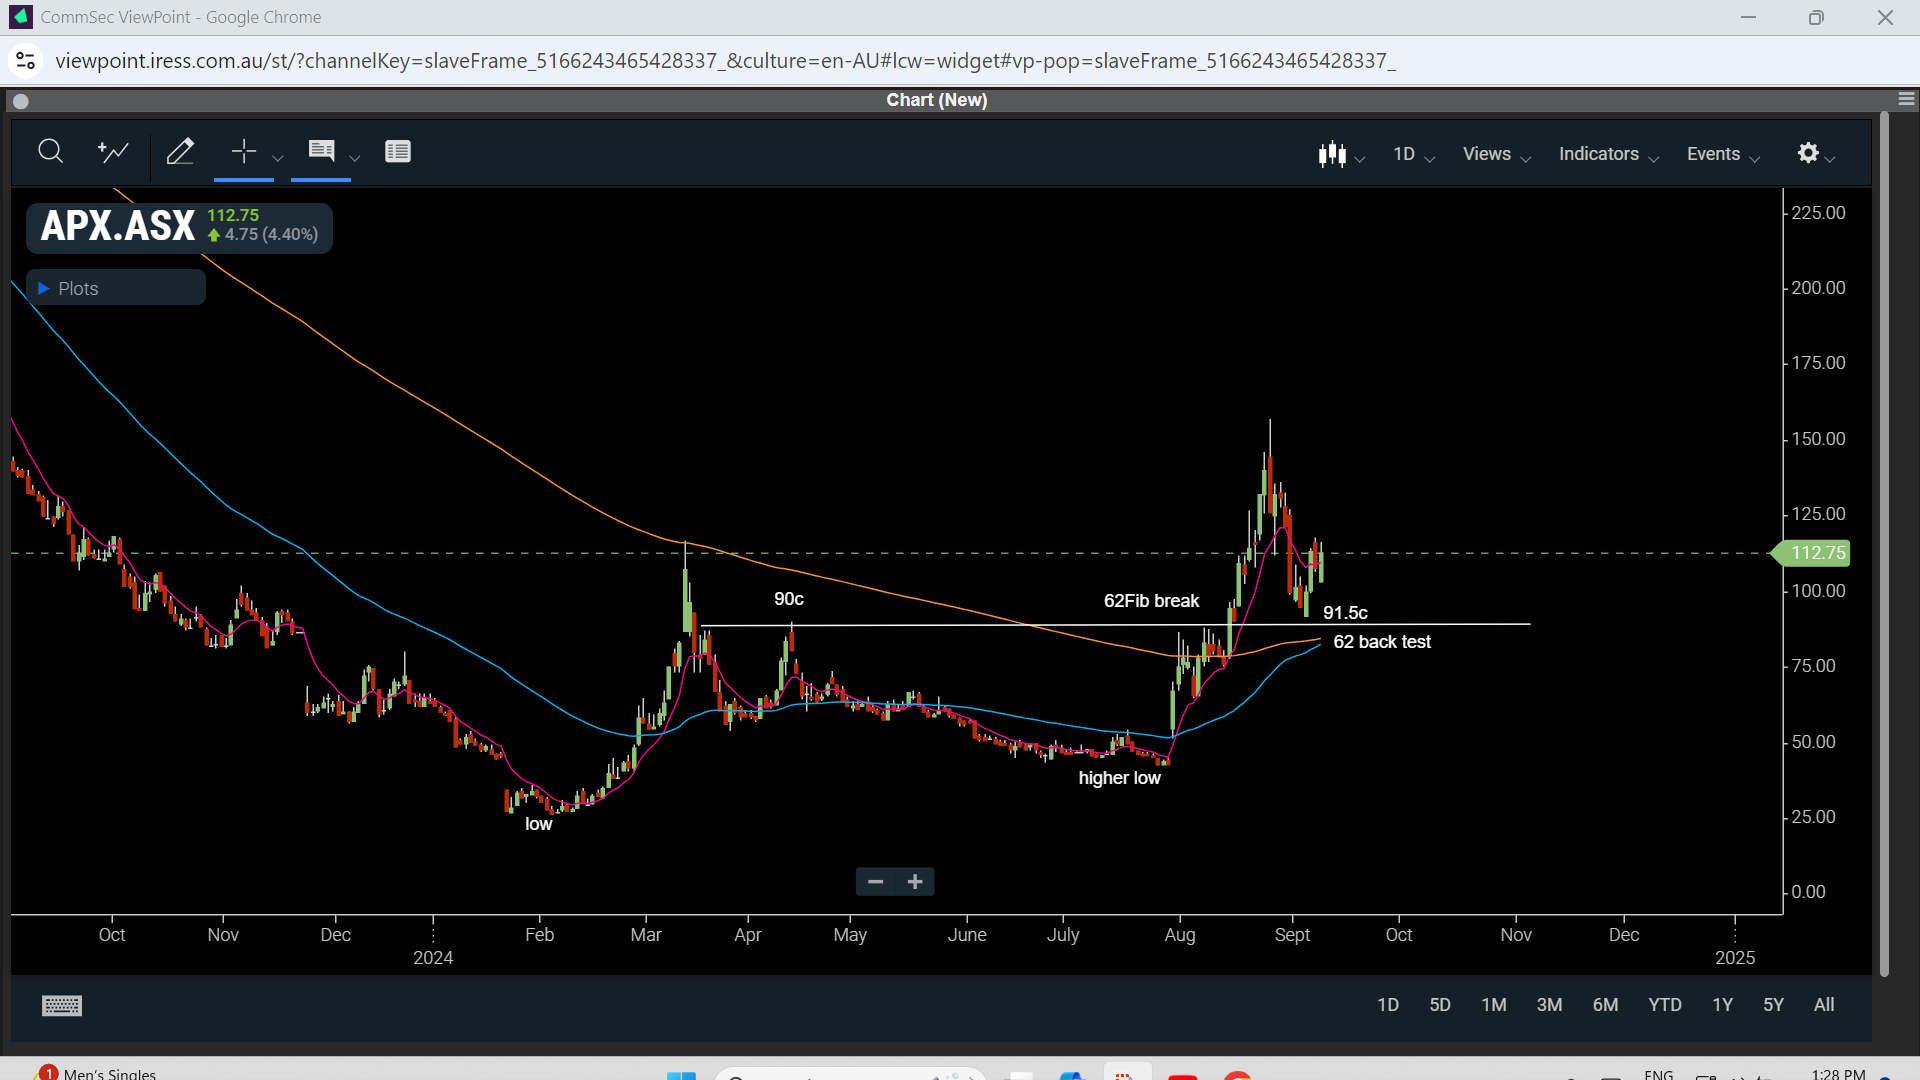
Task: Open the Events menu
Action: 1723,154
